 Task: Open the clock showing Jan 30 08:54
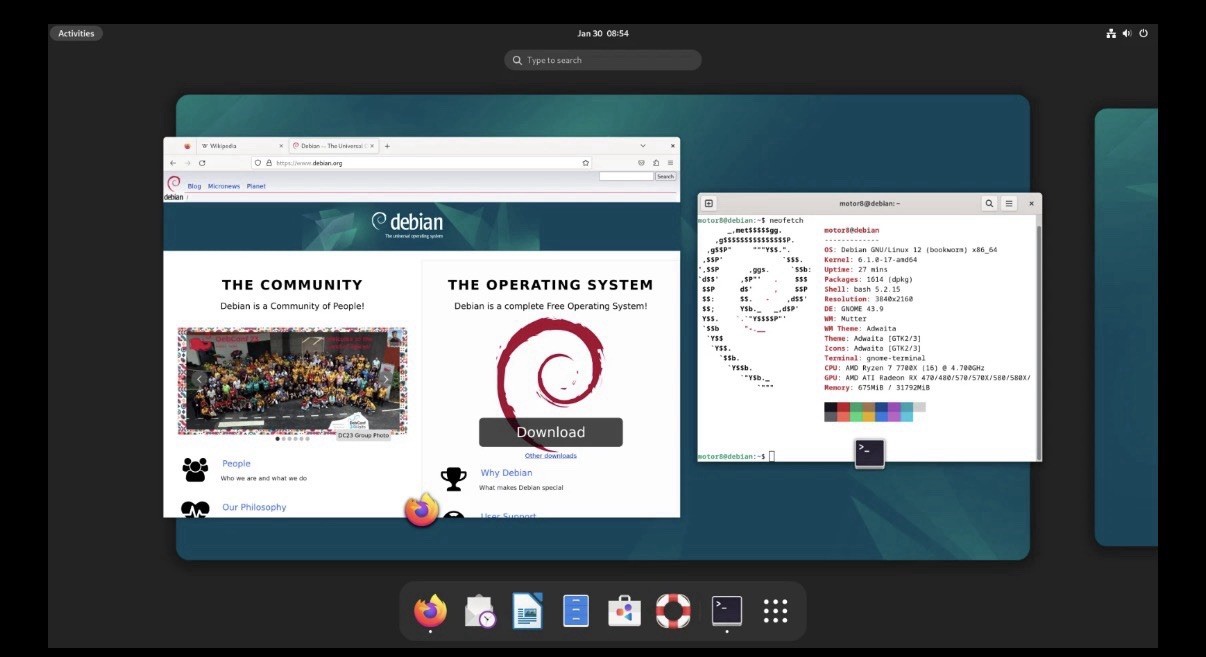coord(603,33)
